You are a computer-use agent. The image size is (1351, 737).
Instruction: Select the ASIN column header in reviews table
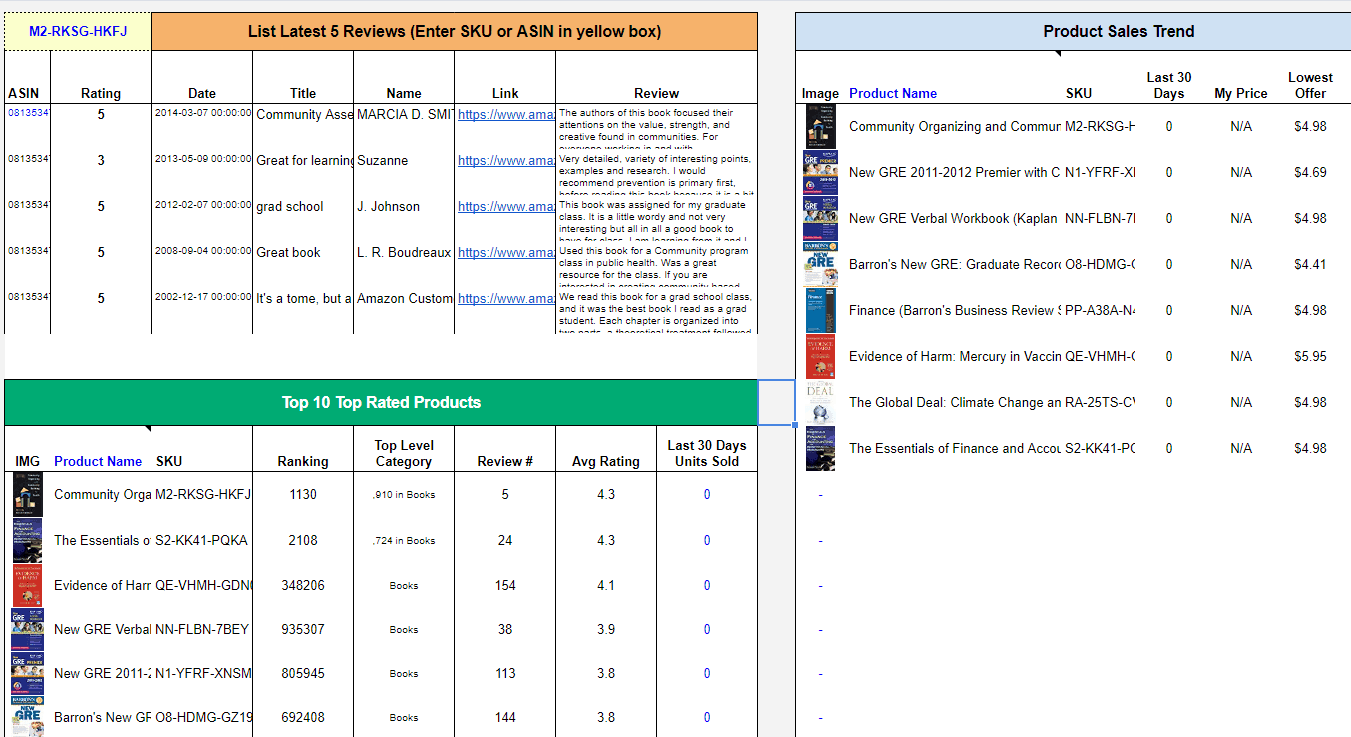[x=23, y=93]
